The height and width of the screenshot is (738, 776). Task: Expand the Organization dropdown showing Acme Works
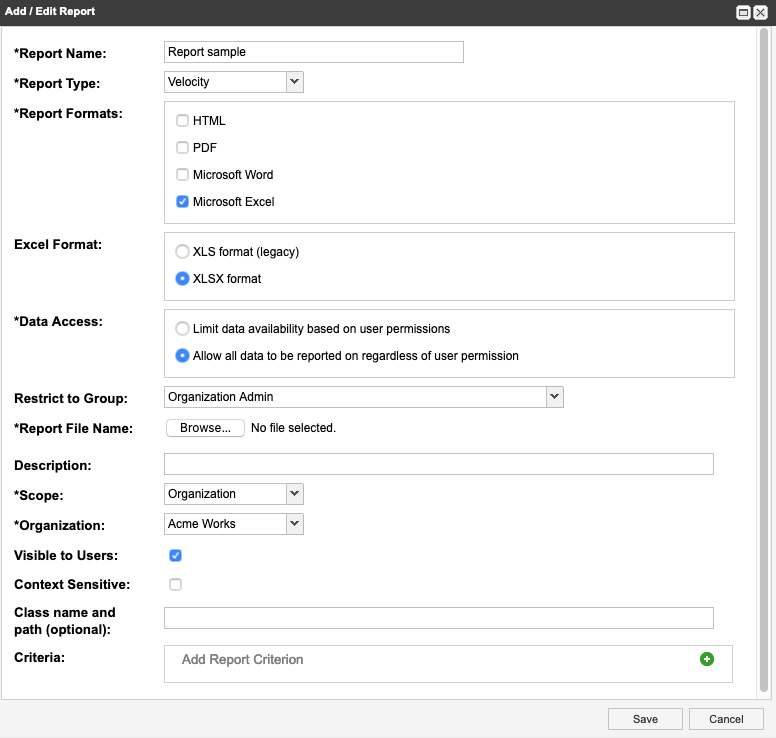tap(233, 524)
